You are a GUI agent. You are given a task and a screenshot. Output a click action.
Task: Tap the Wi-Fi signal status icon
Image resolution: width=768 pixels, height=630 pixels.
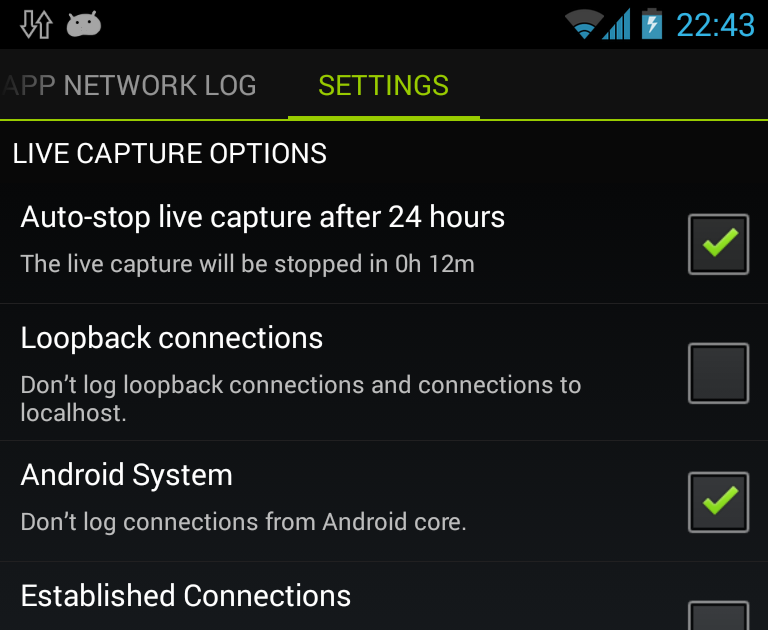584,24
